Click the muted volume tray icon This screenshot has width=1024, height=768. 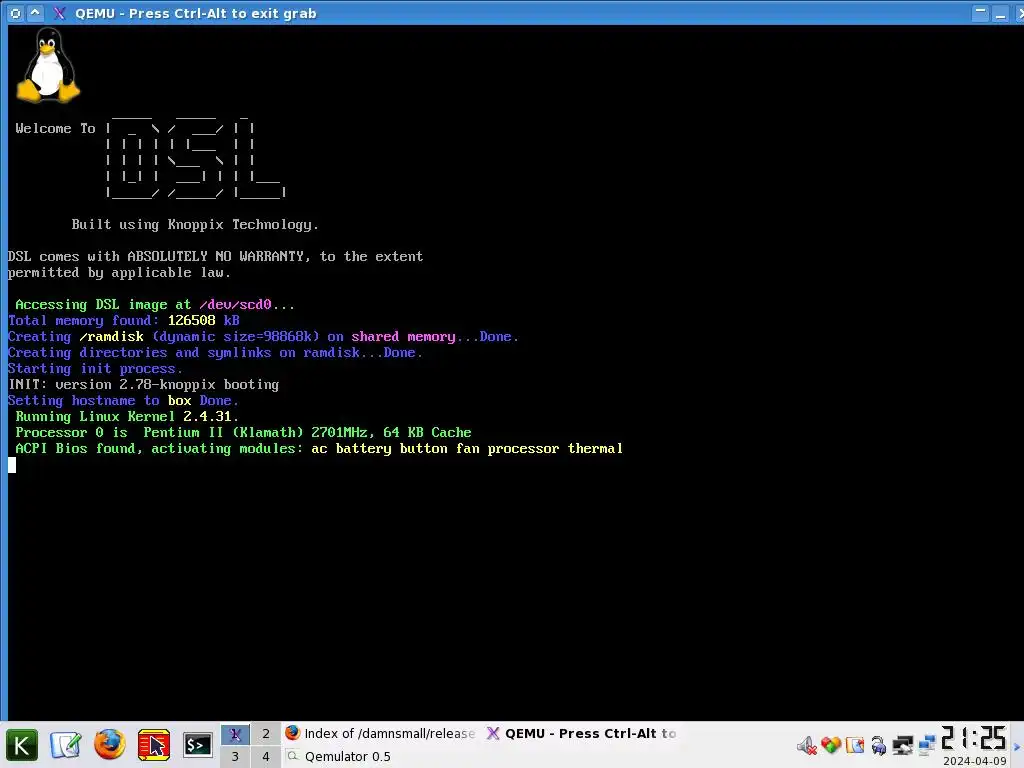tap(807, 745)
